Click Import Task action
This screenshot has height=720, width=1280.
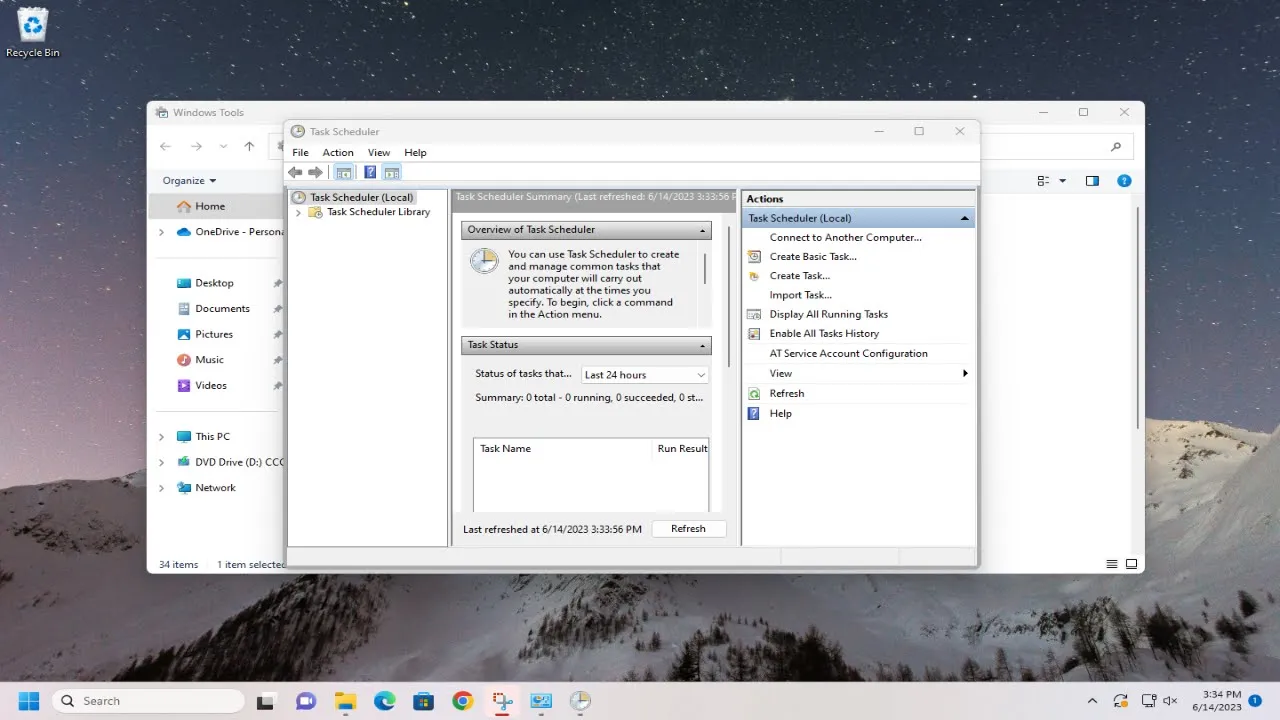point(800,295)
